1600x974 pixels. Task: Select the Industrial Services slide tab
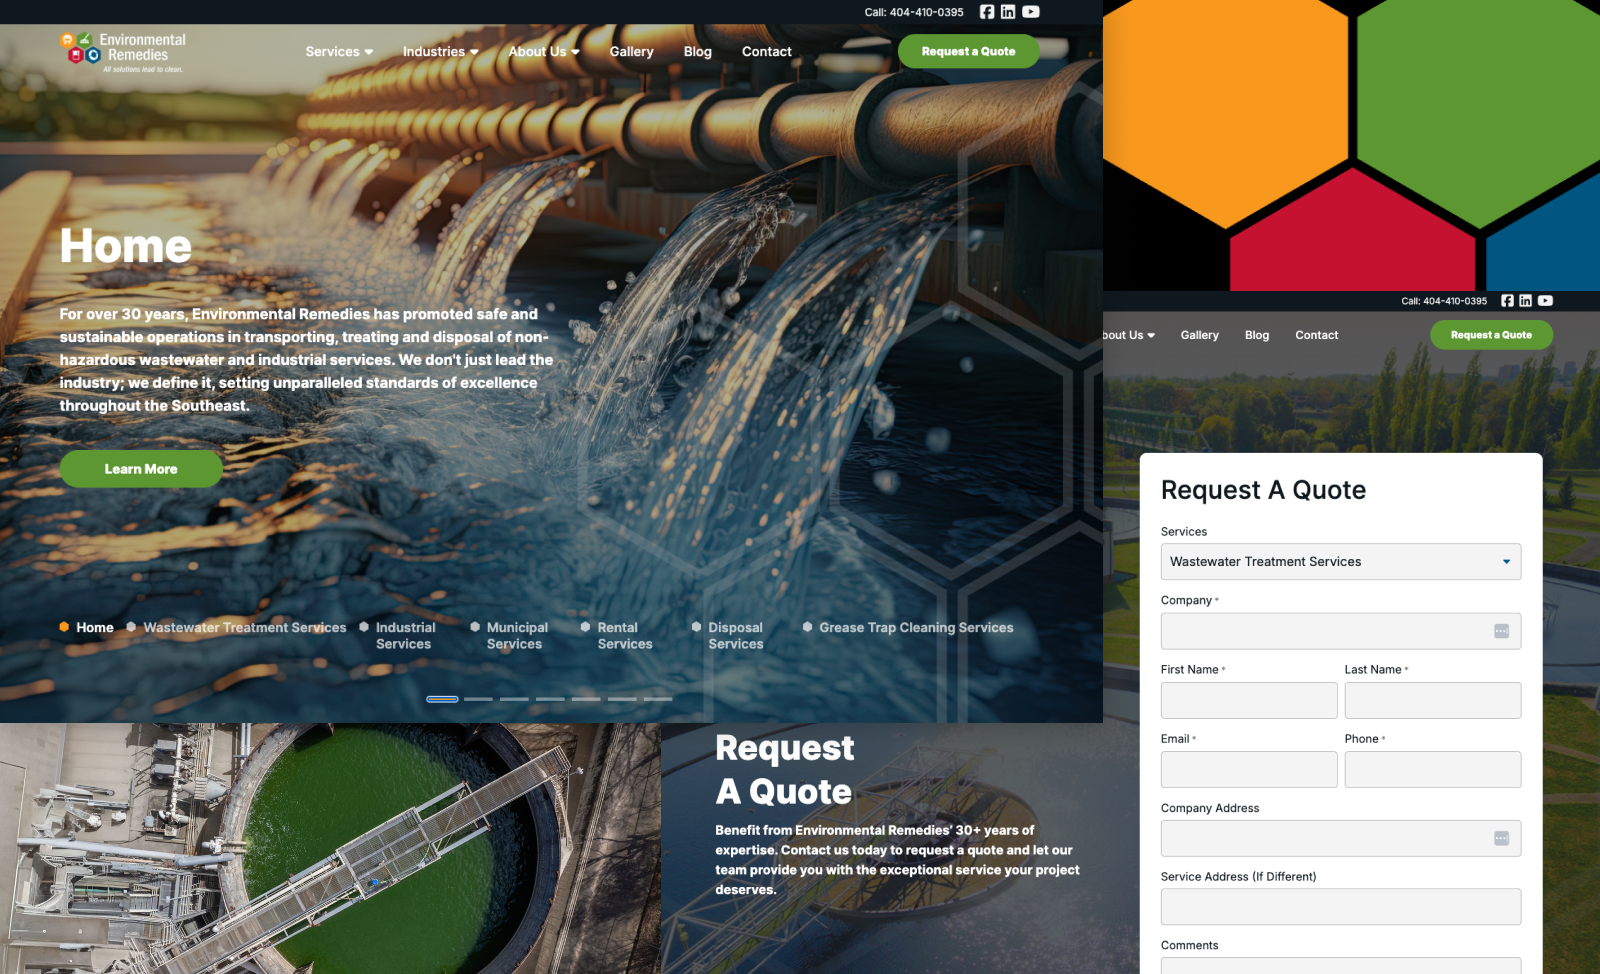tap(405, 636)
